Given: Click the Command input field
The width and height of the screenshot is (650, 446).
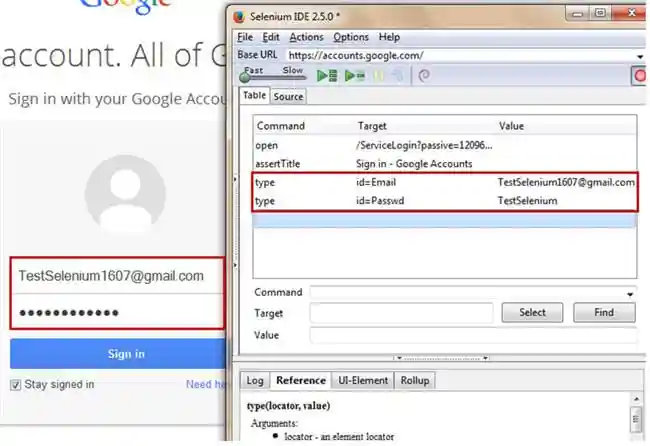Looking at the screenshot, I should (x=468, y=293).
